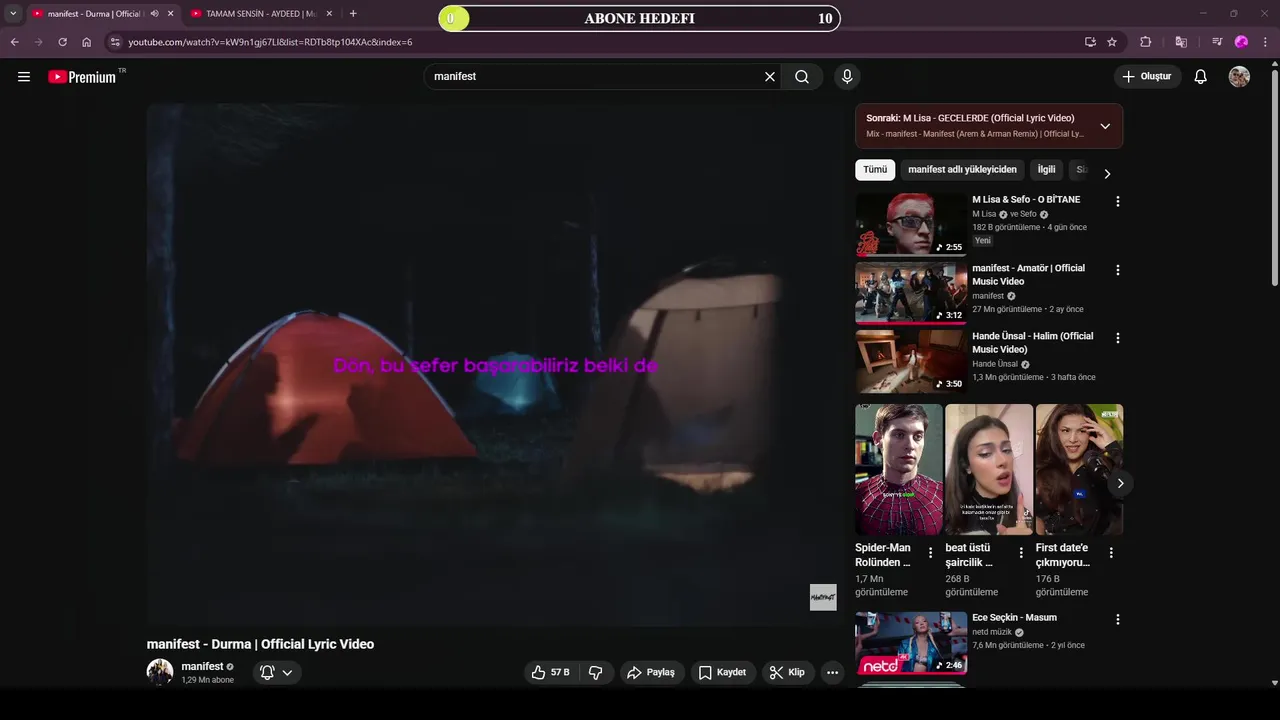1280x720 pixels.
Task: Open the notifications bell in header
Action: [x=1201, y=76]
